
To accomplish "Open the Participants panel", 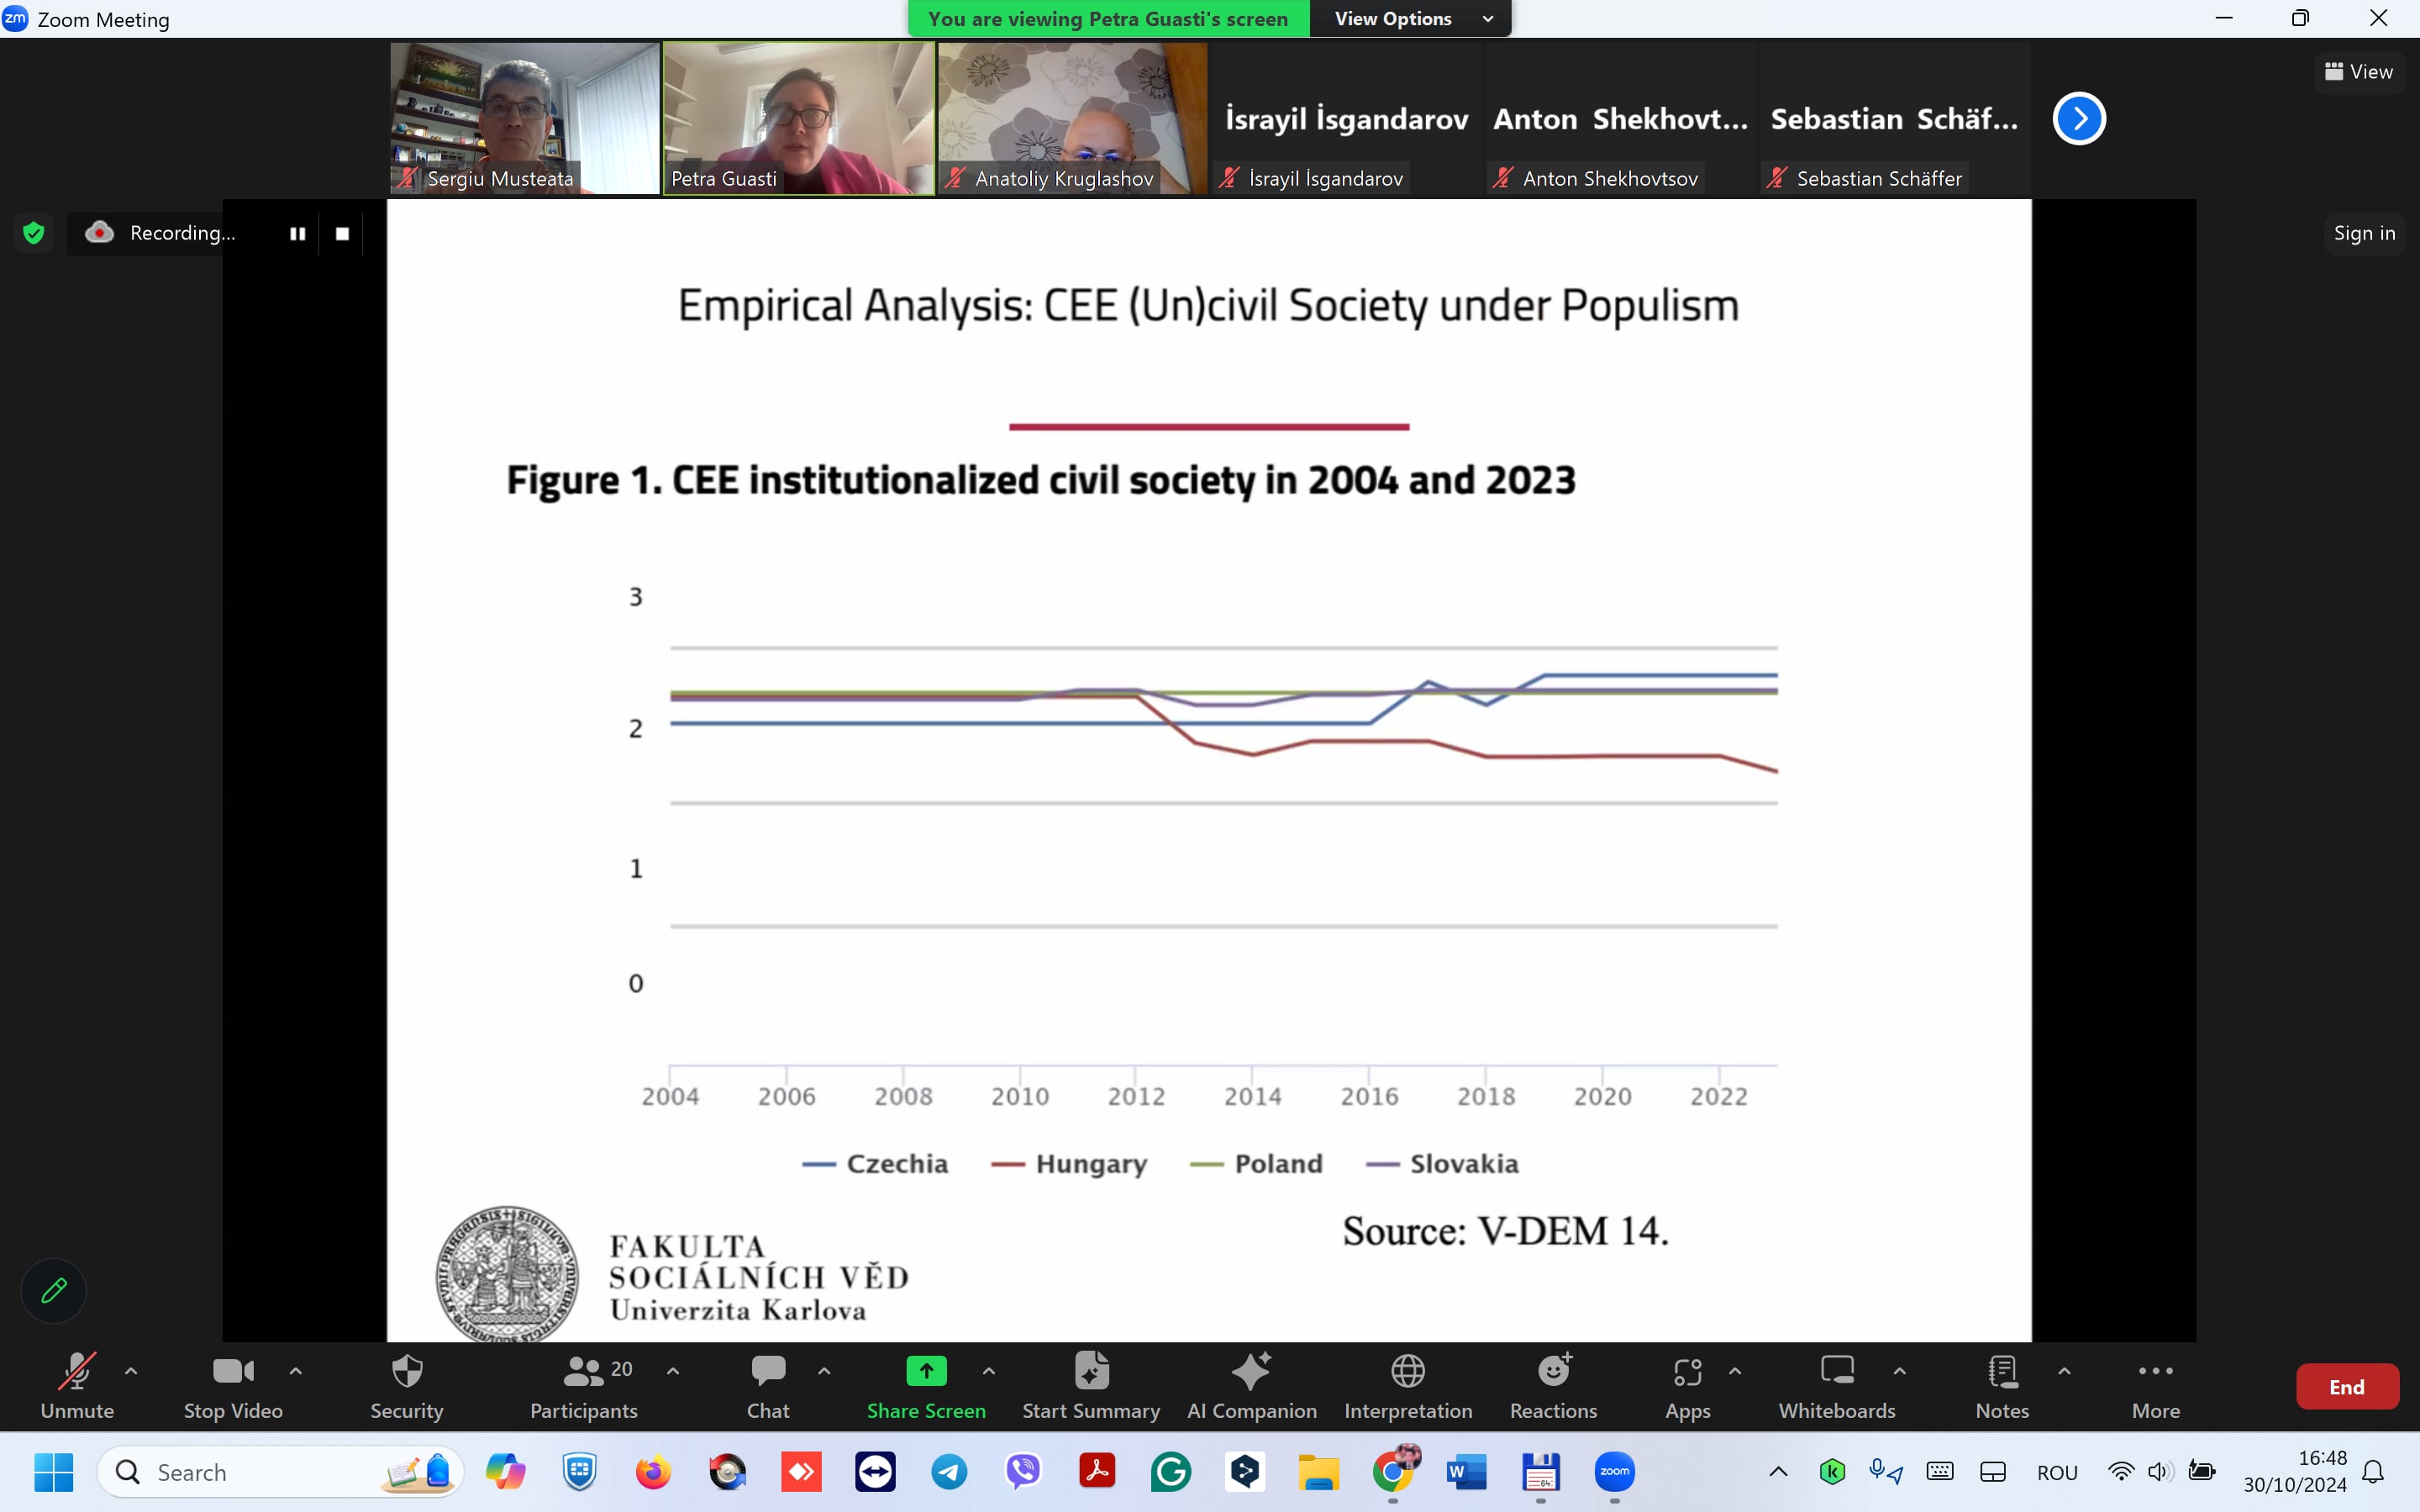I will click(x=584, y=1372).
